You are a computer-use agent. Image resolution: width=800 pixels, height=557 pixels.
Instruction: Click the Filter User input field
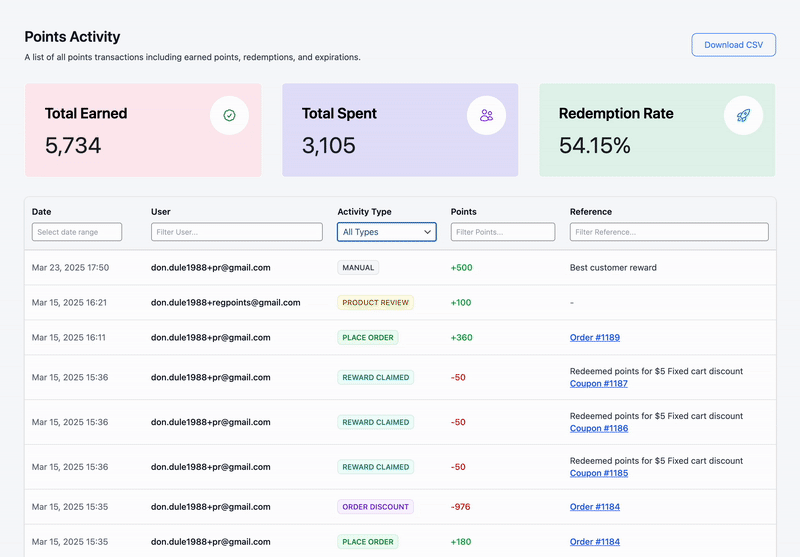(236, 232)
